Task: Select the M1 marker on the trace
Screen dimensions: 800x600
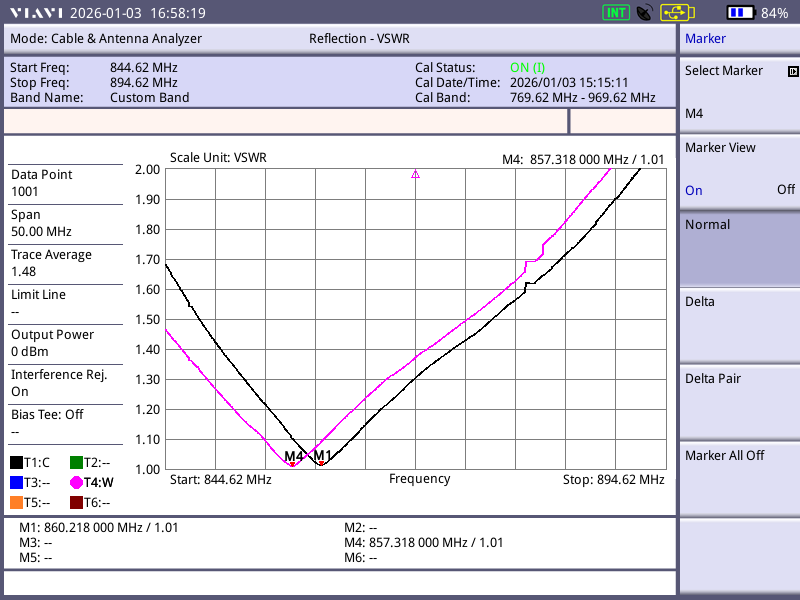Action: tap(321, 462)
